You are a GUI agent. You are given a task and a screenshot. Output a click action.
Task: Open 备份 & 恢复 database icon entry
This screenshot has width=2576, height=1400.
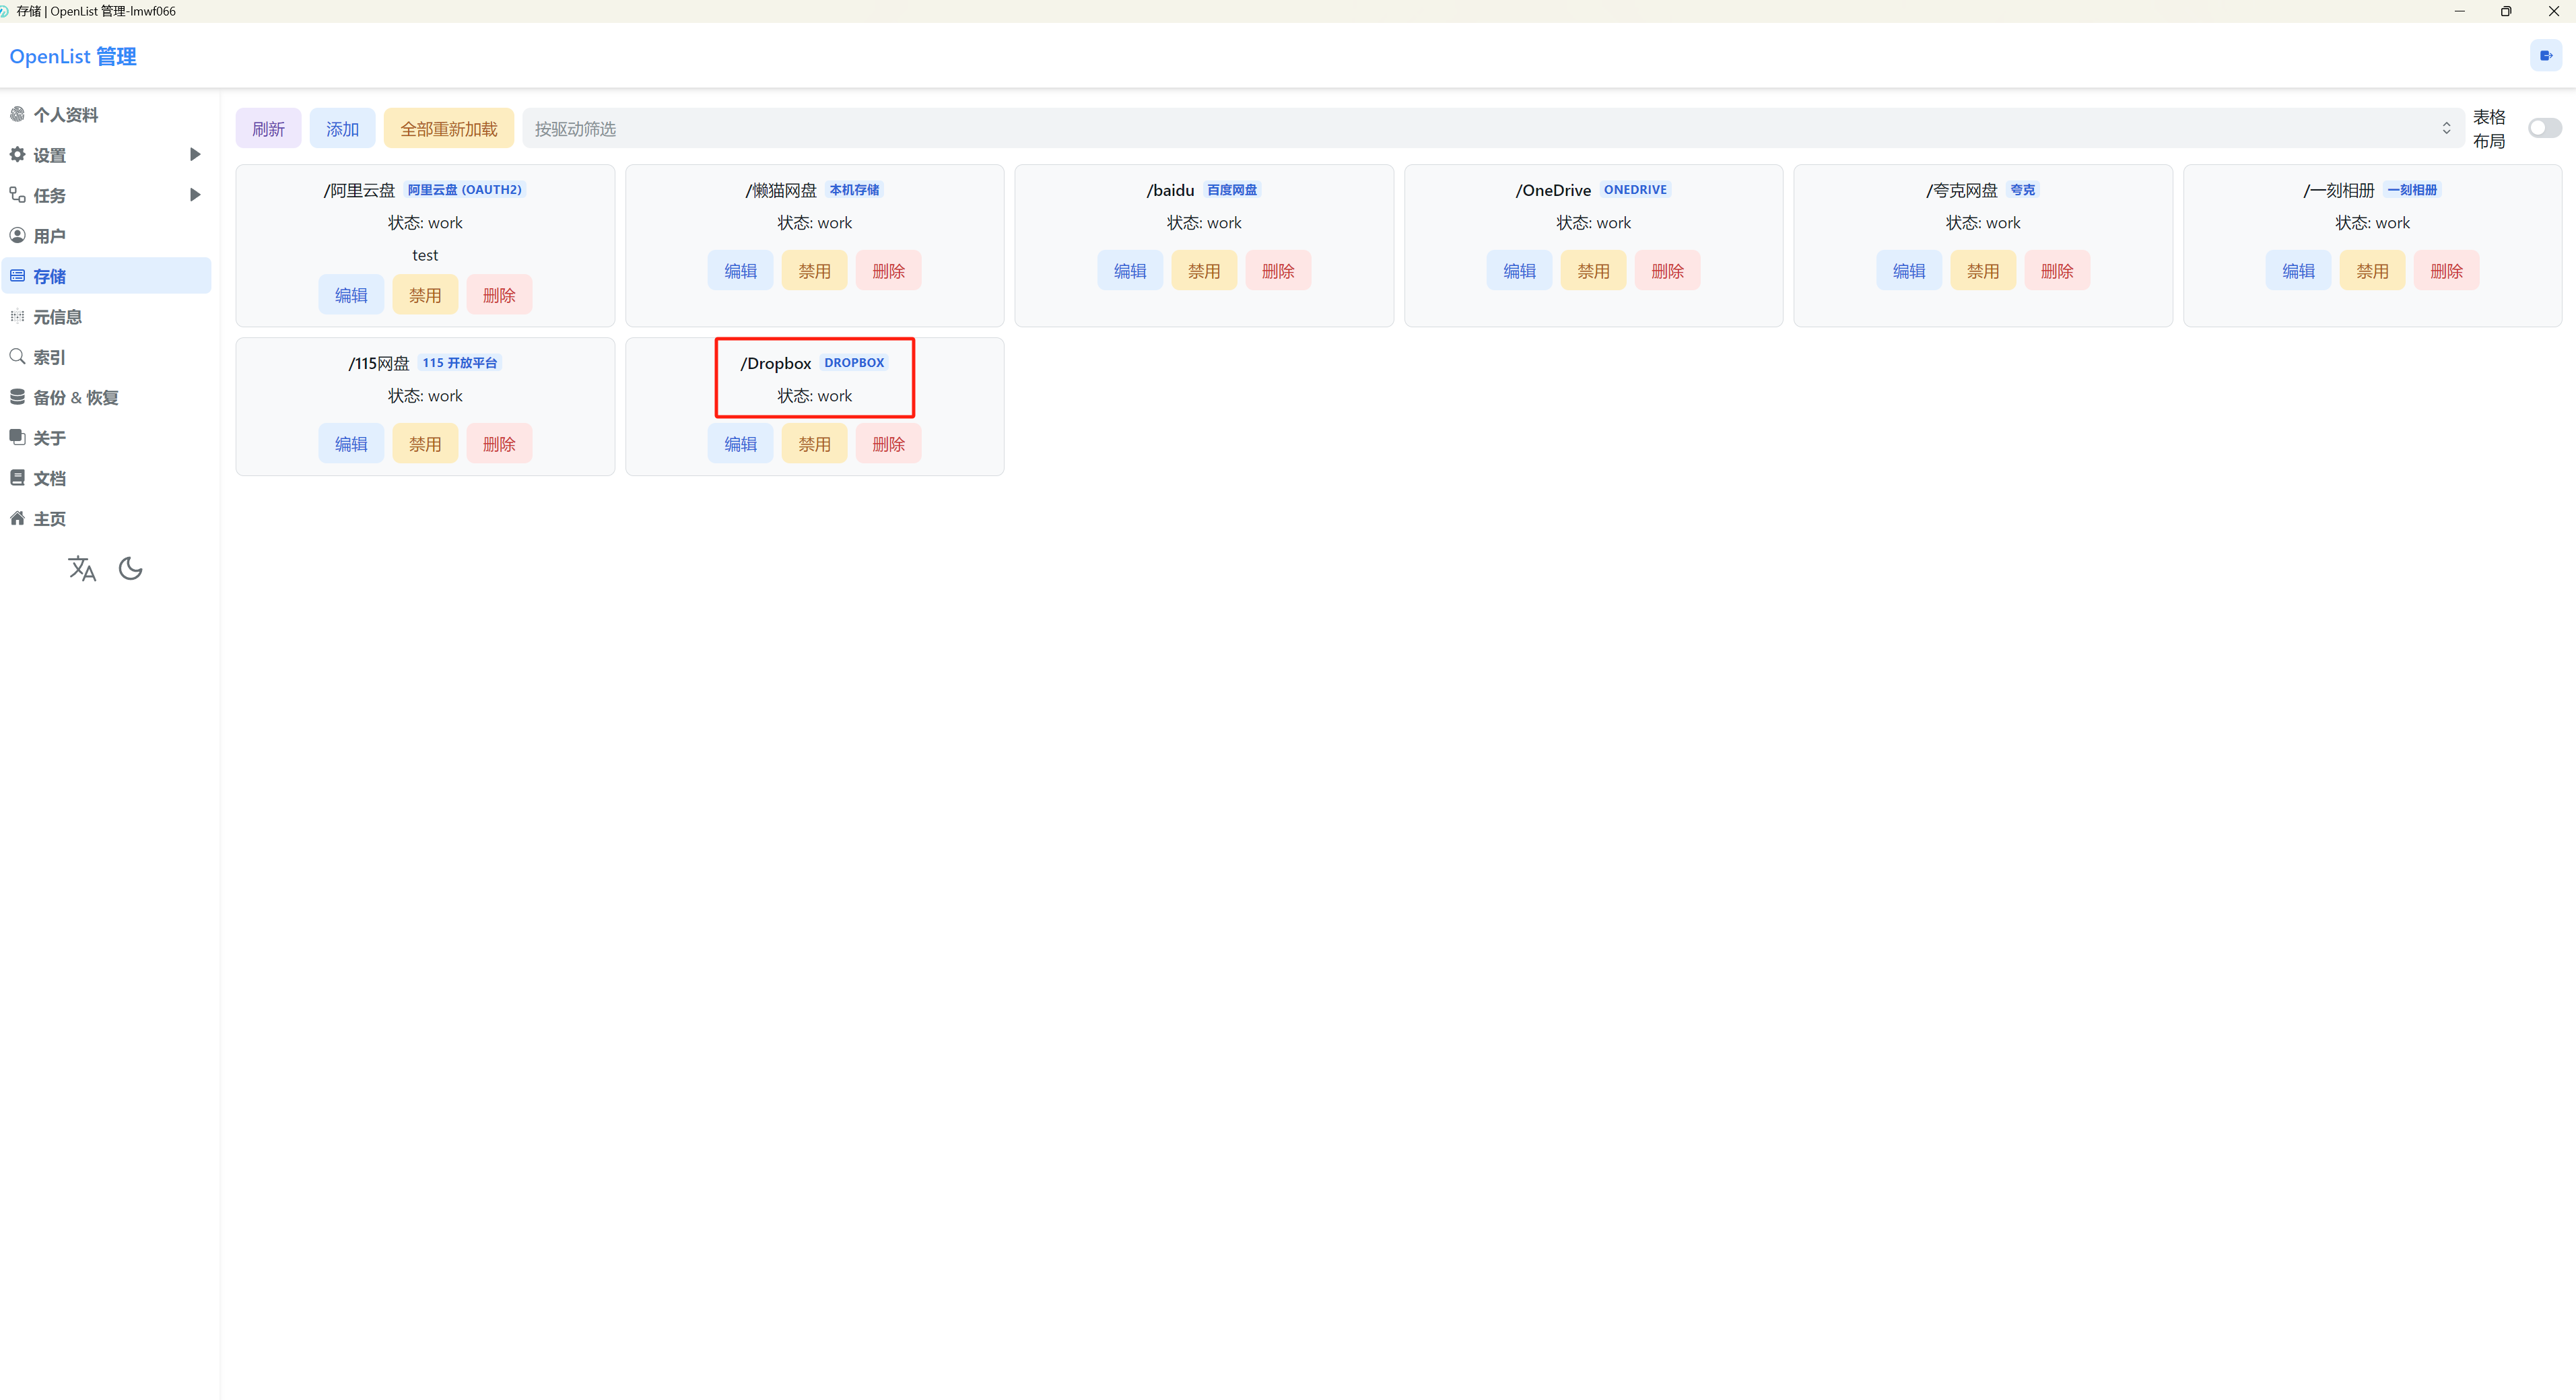pyautogui.click(x=17, y=397)
